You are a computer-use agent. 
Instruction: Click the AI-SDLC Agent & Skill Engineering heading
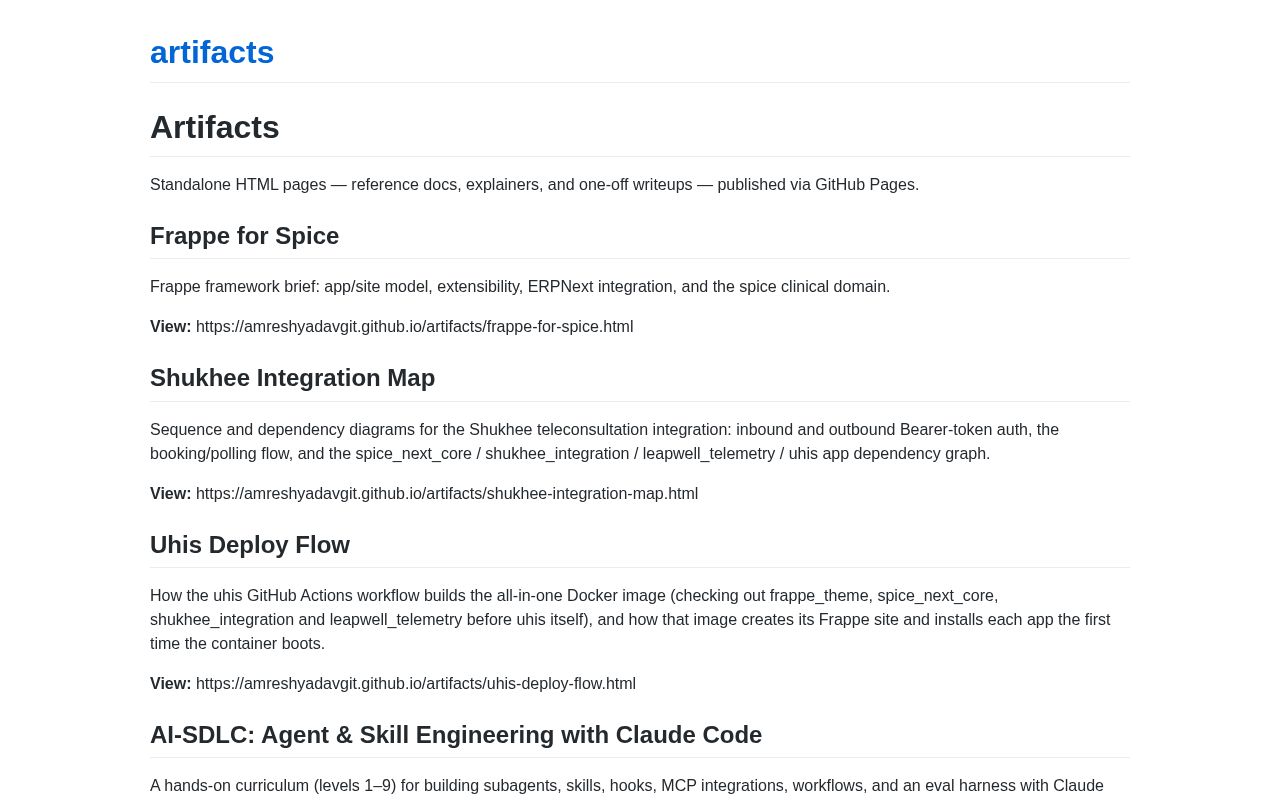point(456,735)
